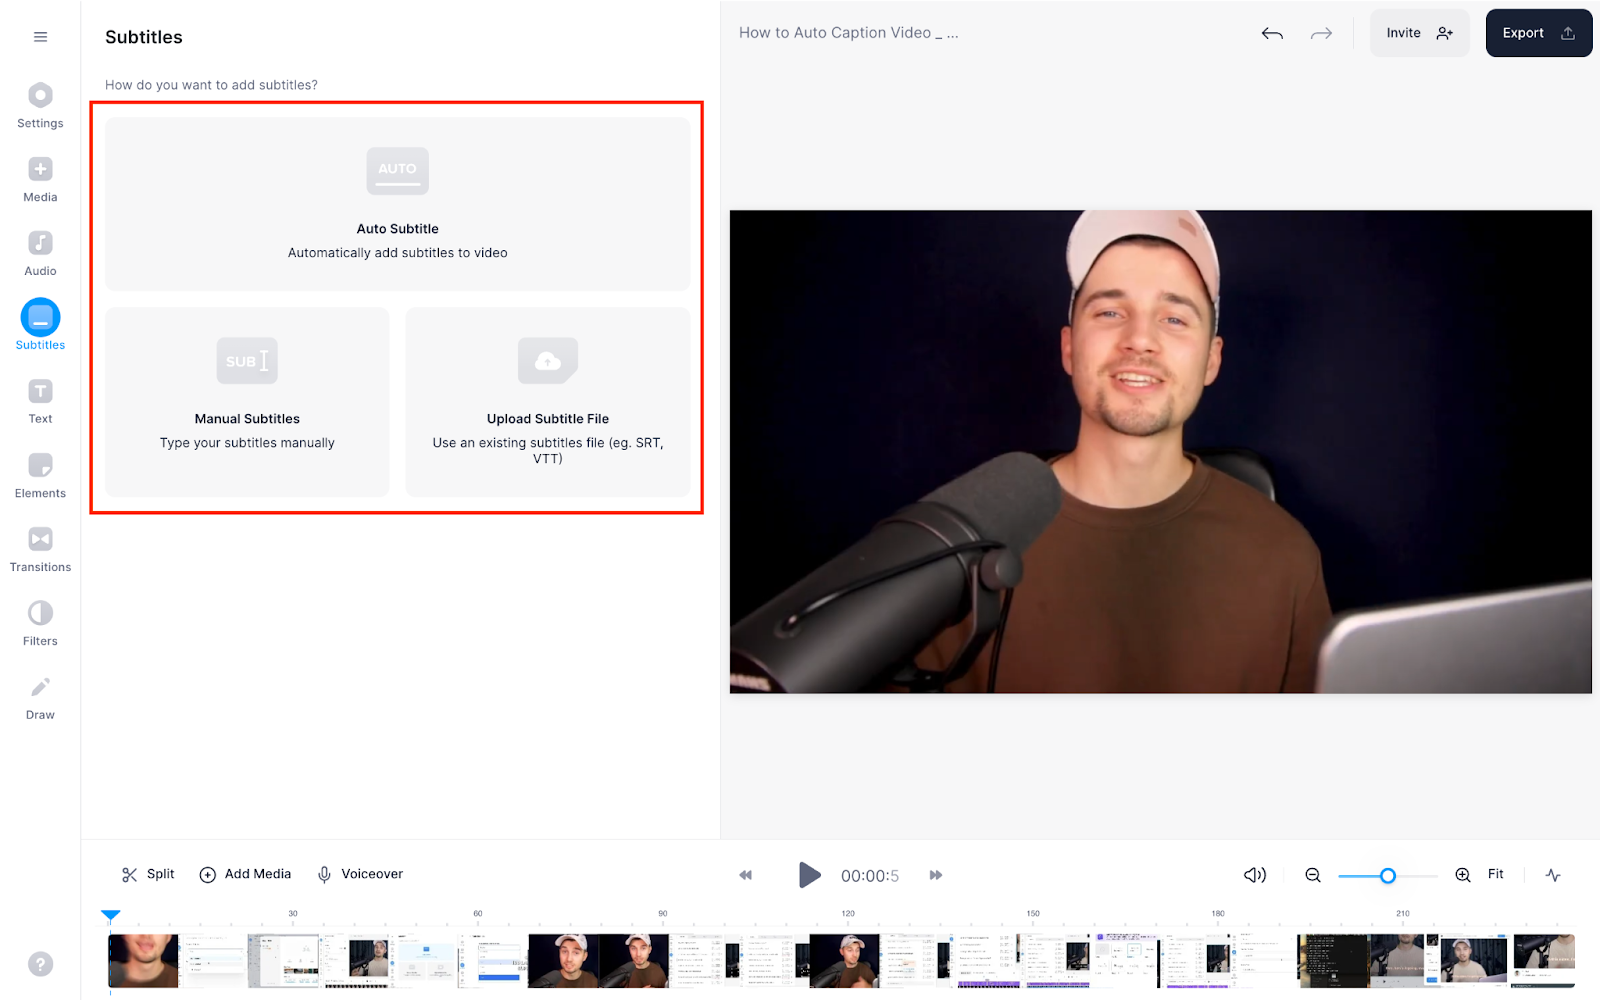This screenshot has height=1000, width=1600.
Task: Click the blue playhead marker
Action: point(110,916)
